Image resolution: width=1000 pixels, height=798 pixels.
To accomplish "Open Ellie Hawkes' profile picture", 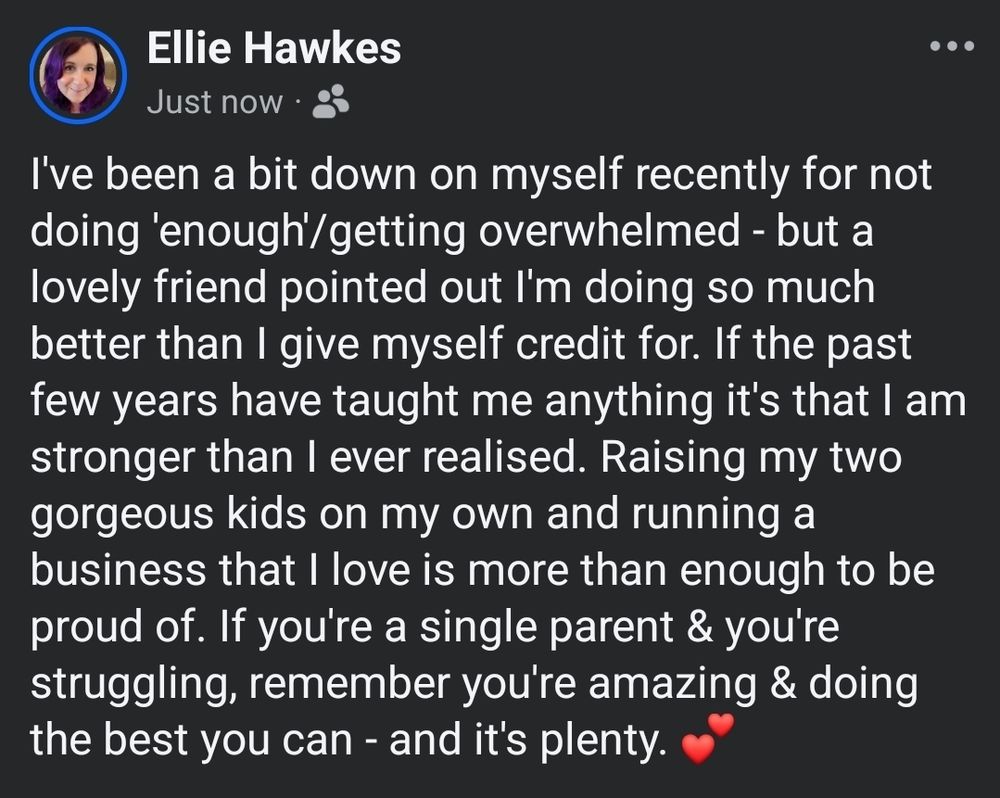I will [x=78, y=75].
